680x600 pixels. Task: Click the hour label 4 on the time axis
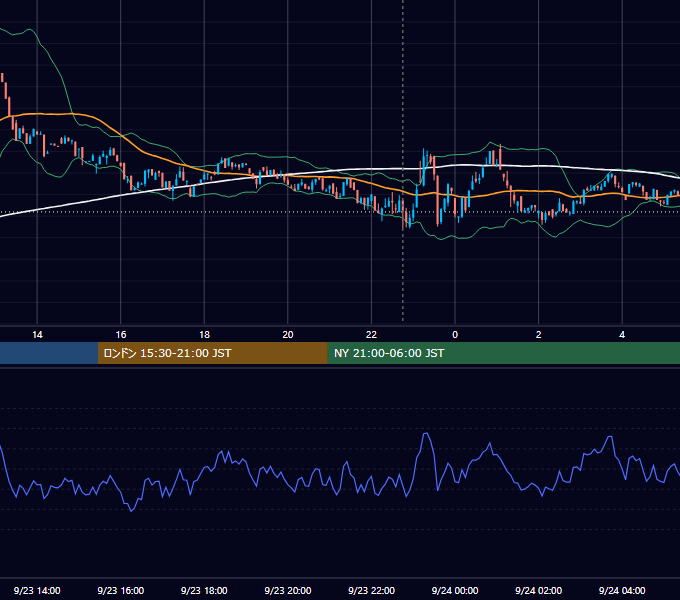pos(622,335)
